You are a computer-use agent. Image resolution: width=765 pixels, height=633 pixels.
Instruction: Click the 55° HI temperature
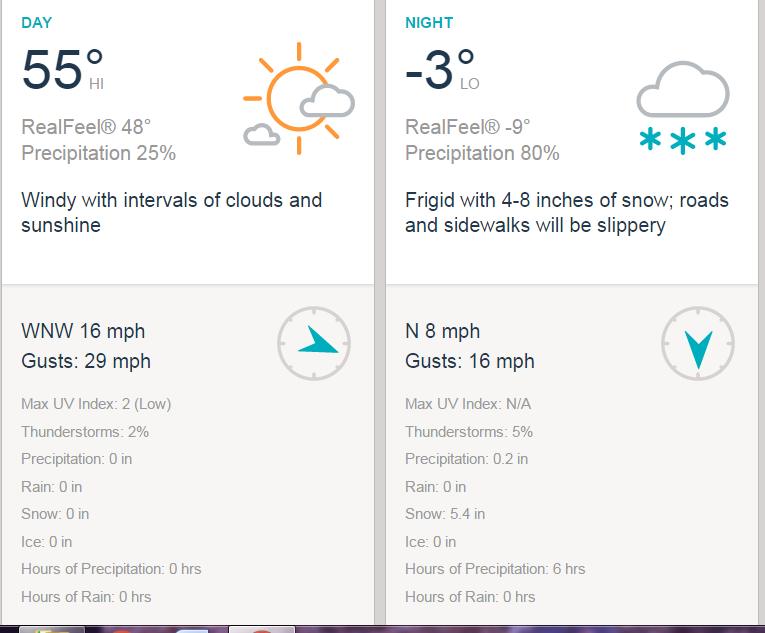point(62,69)
